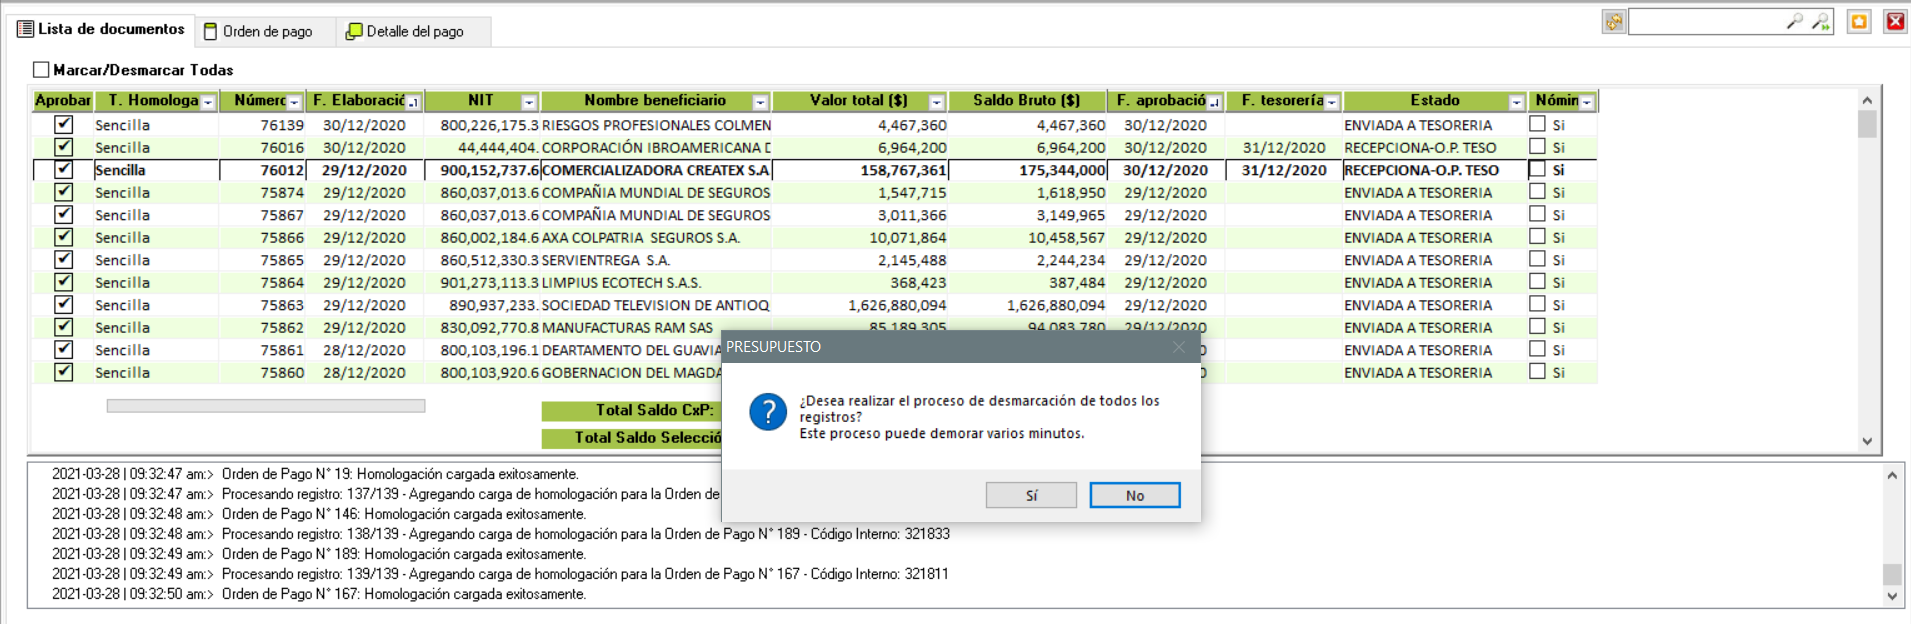The height and width of the screenshot is (624, 1911).
Task: Click the horizontal scrollbar under the grid
Action: (266, 406)
